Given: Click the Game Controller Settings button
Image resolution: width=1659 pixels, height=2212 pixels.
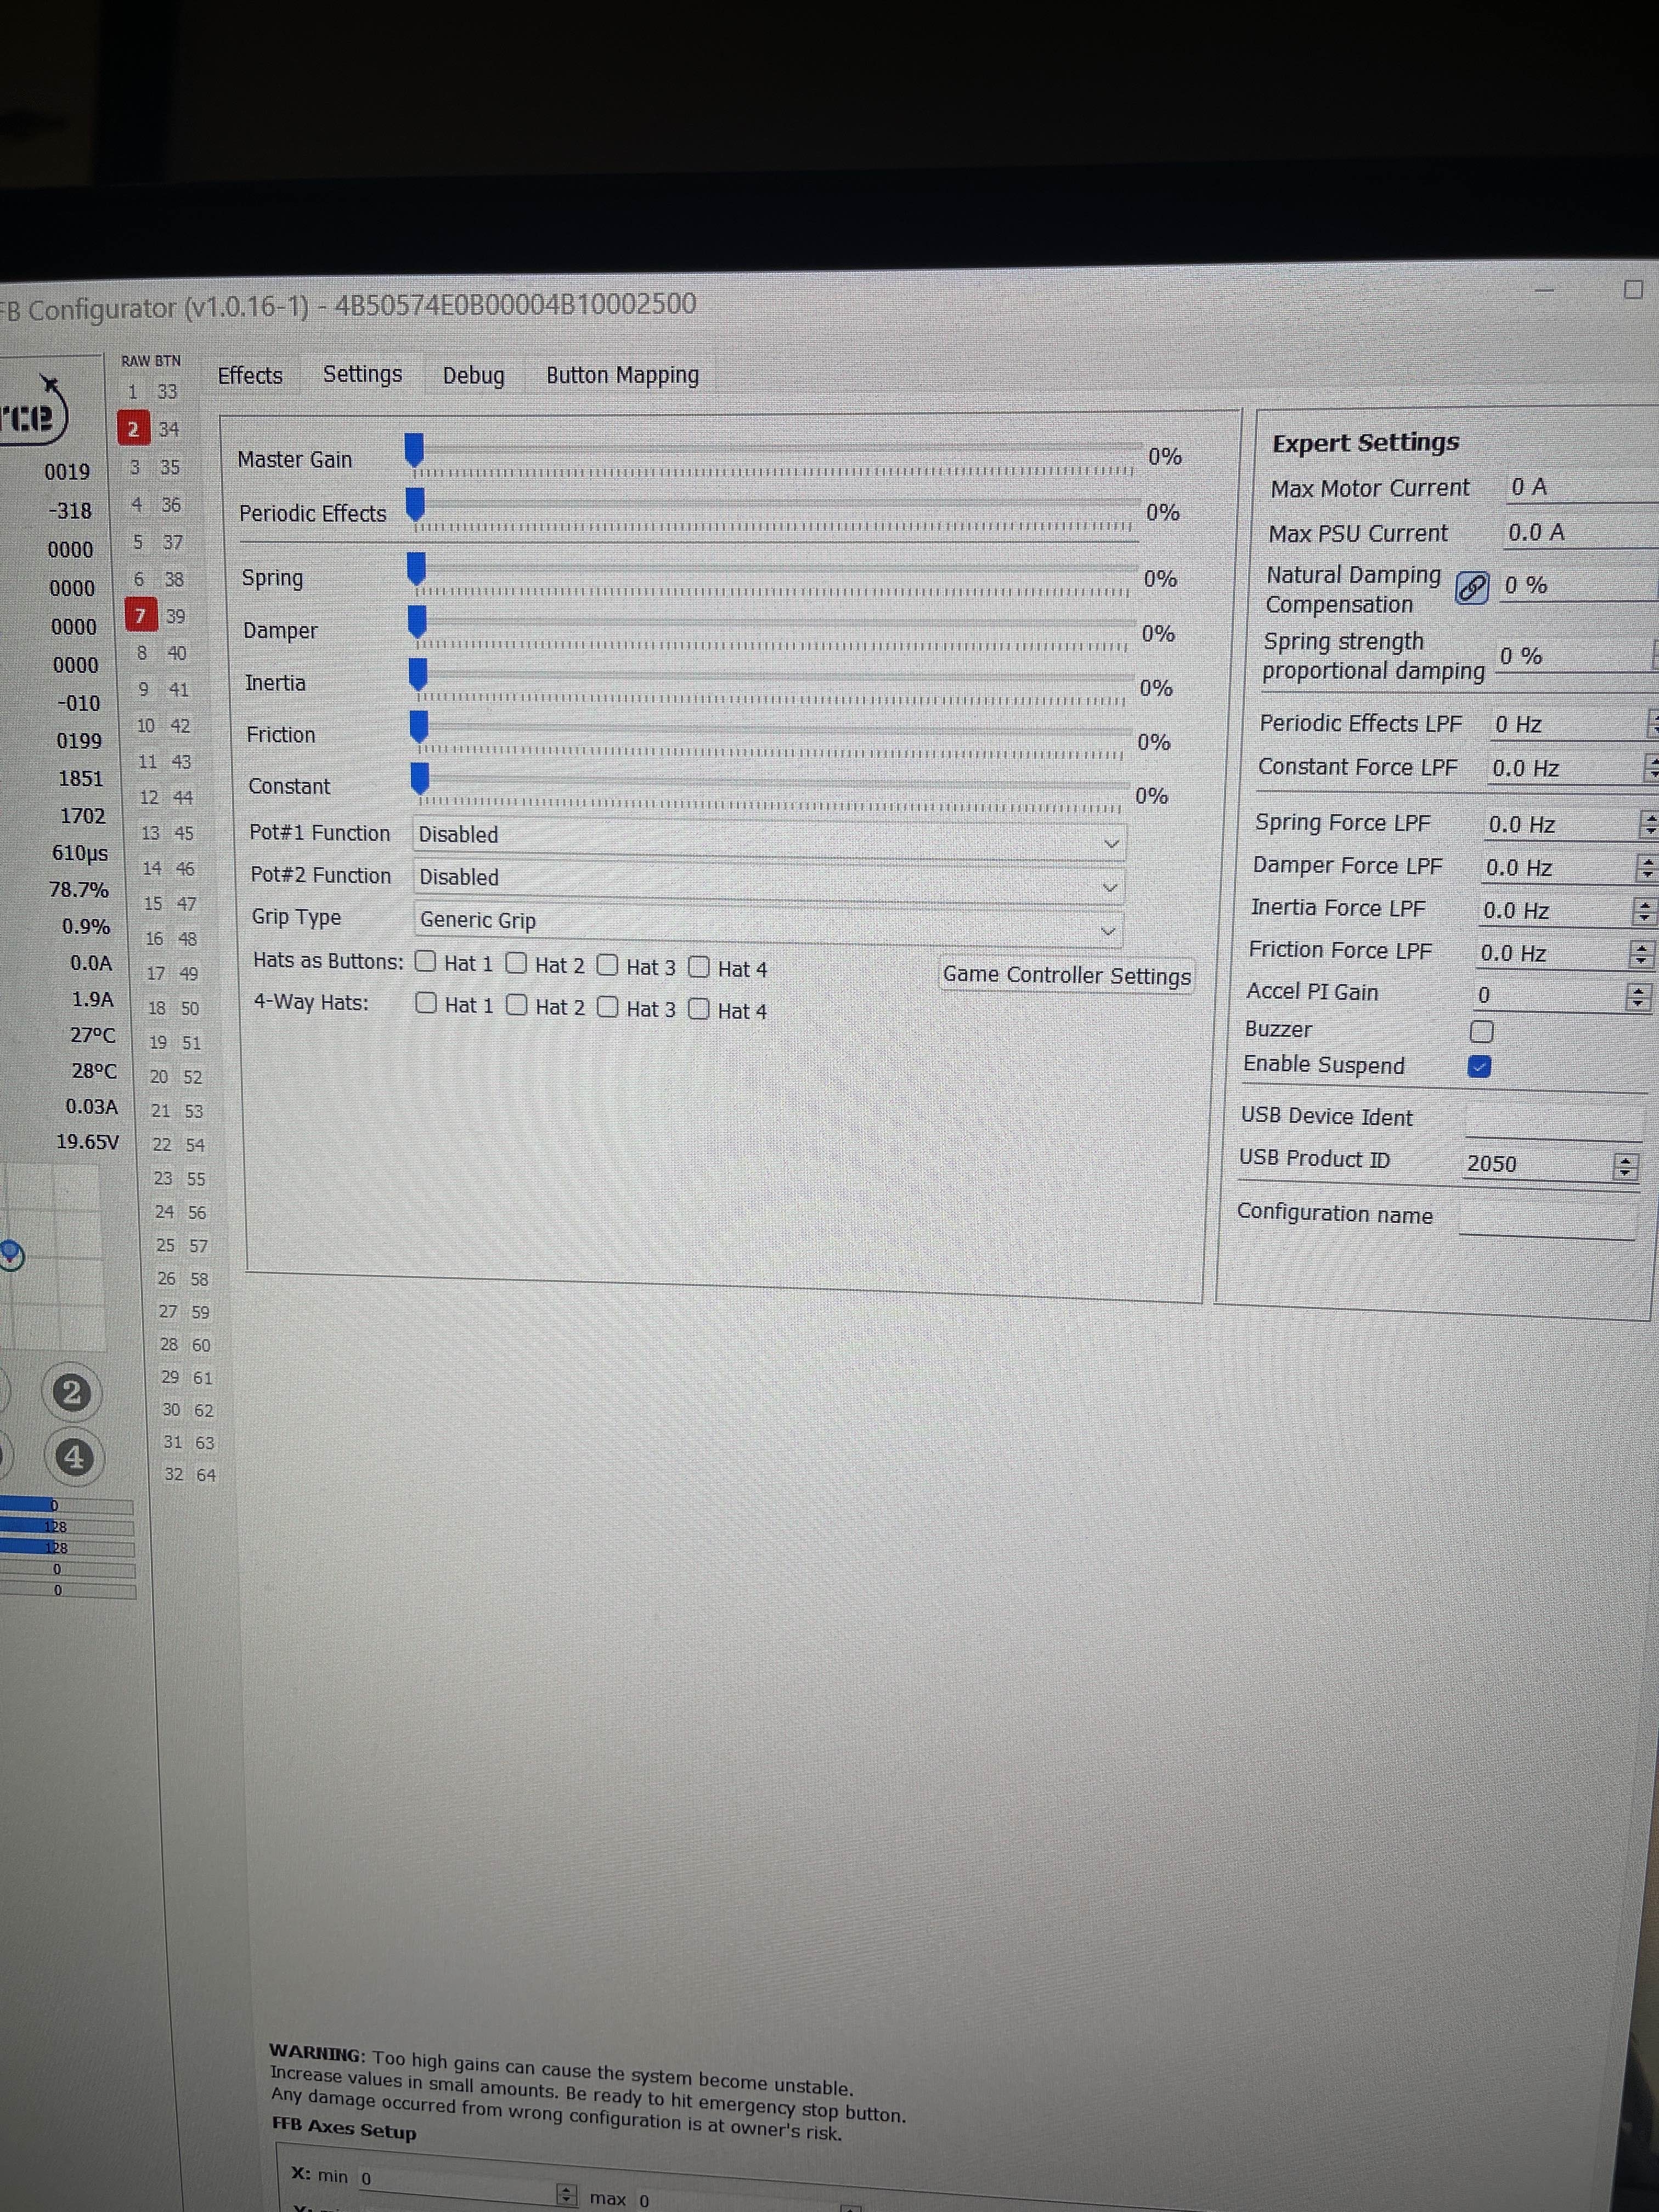Looking at the screenshot, I should click(1066, 975).
